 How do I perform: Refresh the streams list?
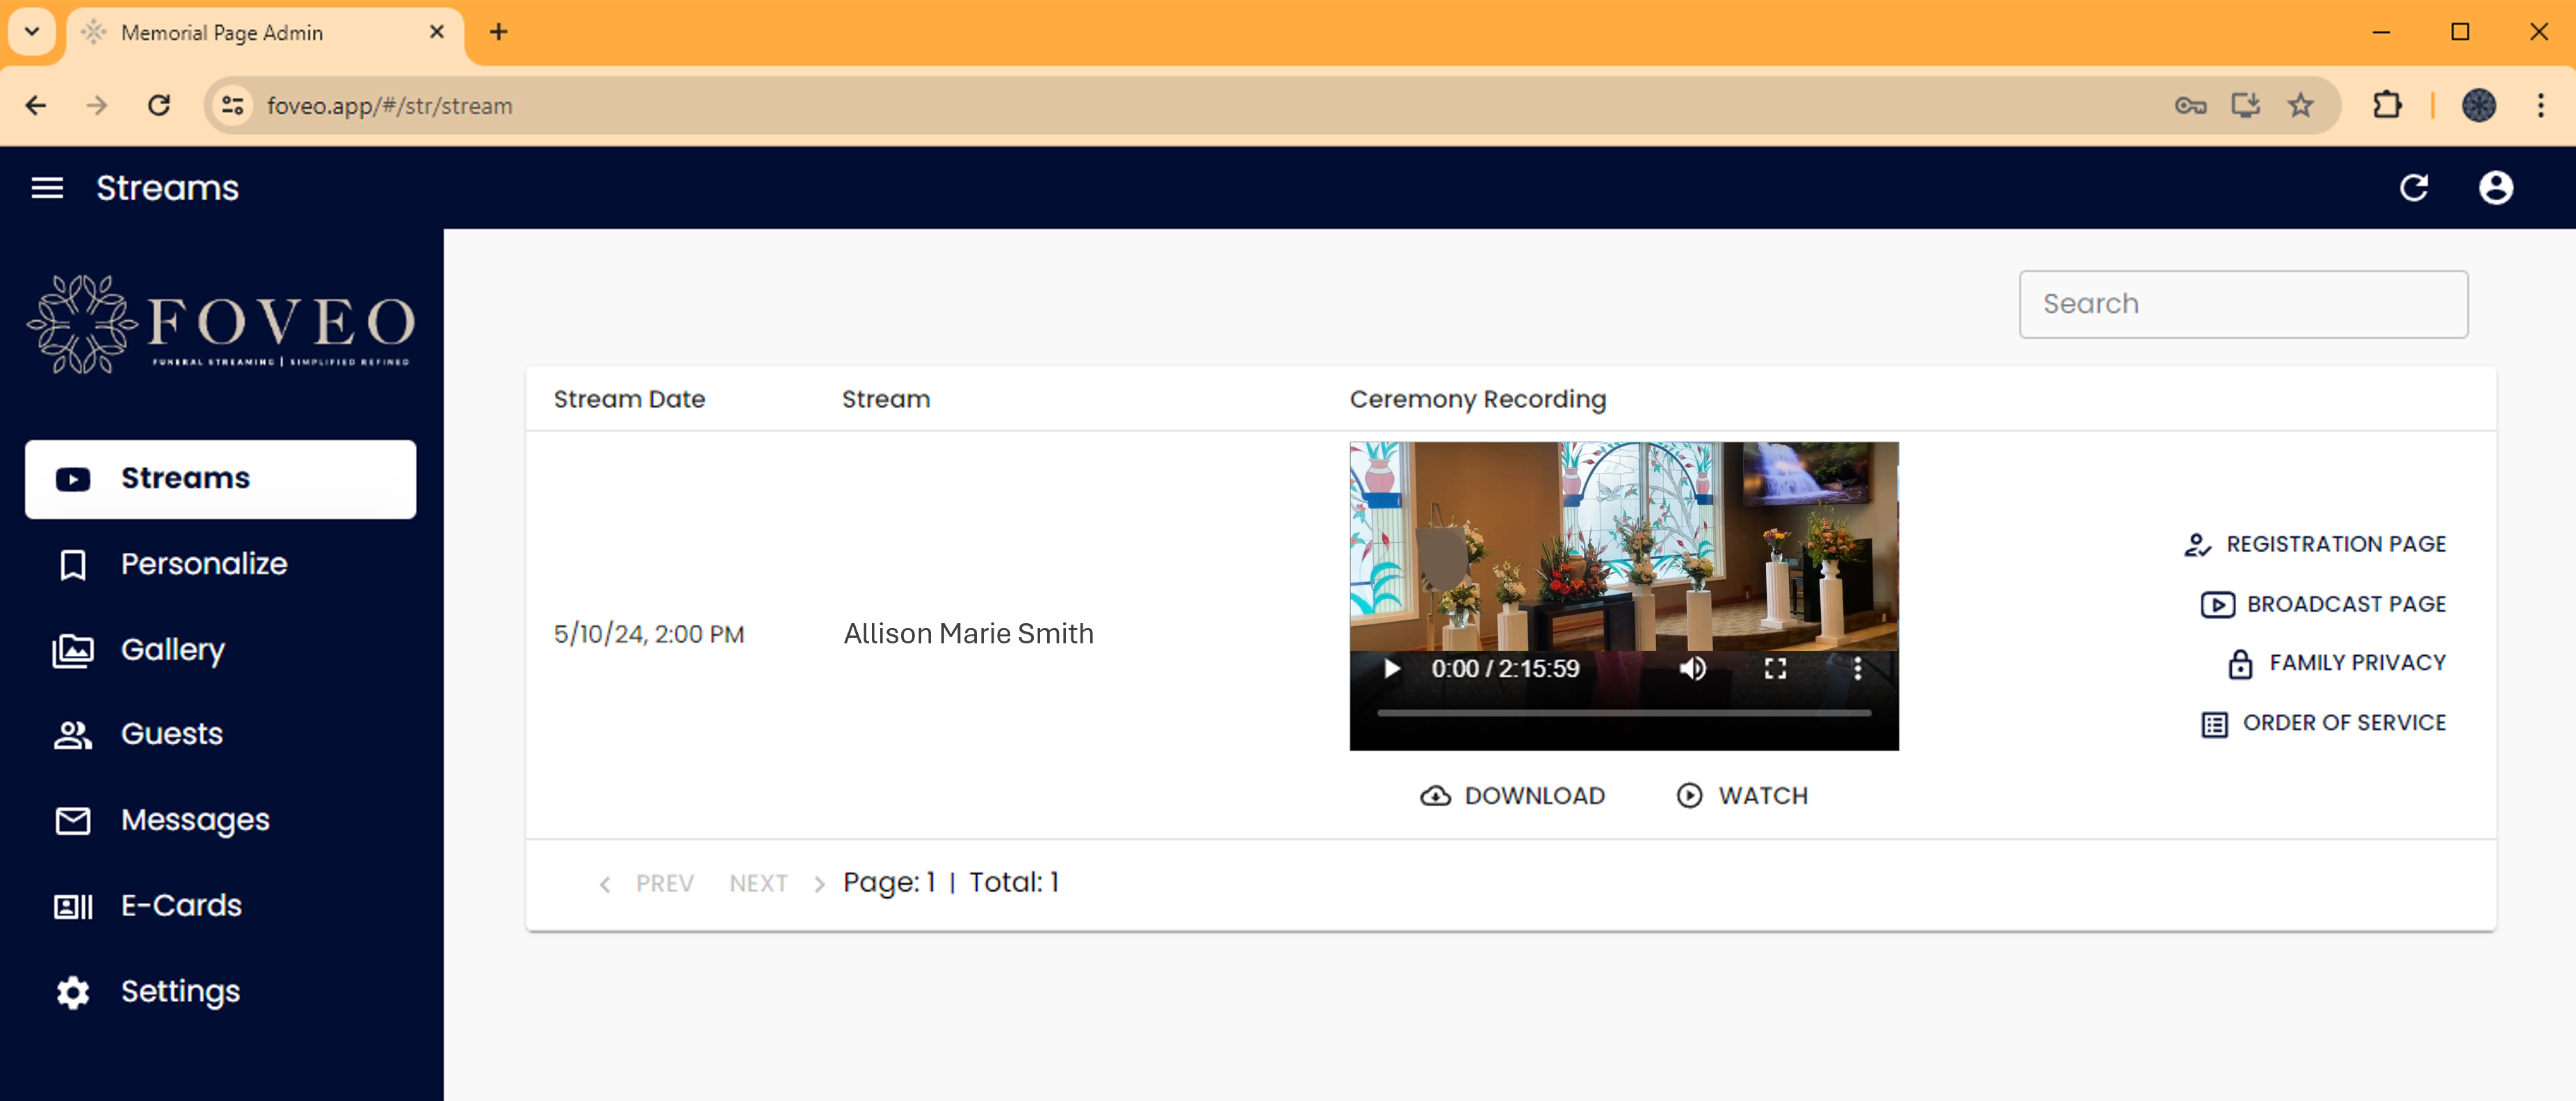(x=2415, y=188)
